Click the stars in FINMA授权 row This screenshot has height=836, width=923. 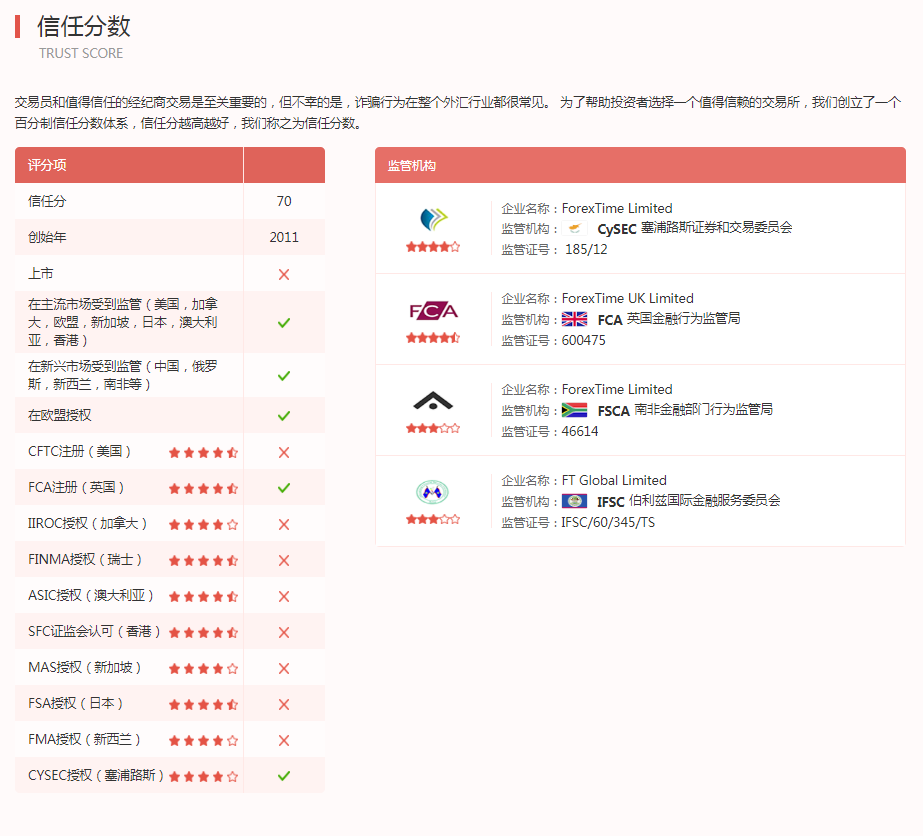click(x=203, y=560)
